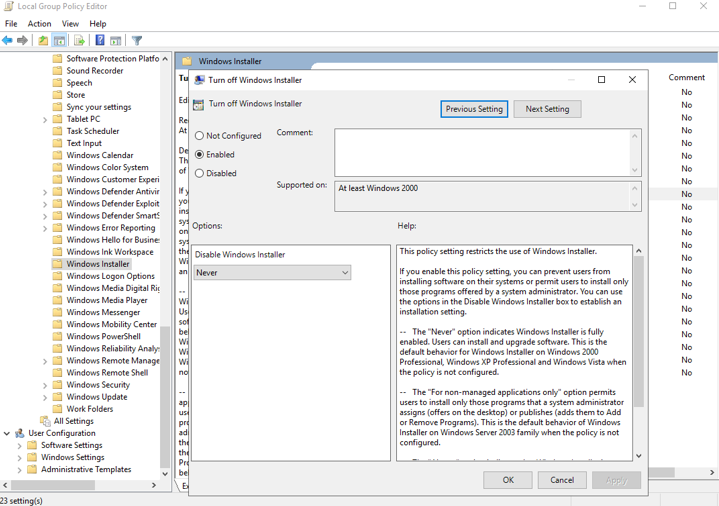
Task: Click the Filter funnel toolbar icon
Action: [x=137, y=41]
